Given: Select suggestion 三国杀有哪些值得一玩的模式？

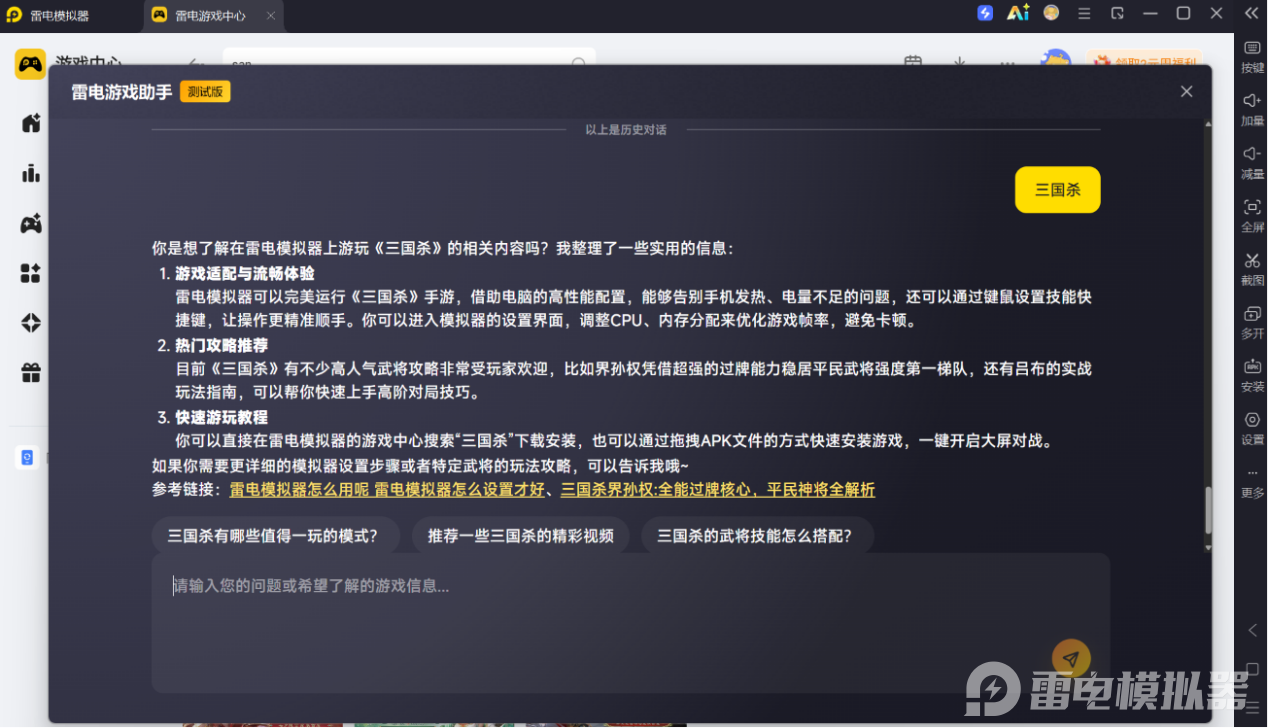Looking at the screenshot, I should click(x=275, y=535).
